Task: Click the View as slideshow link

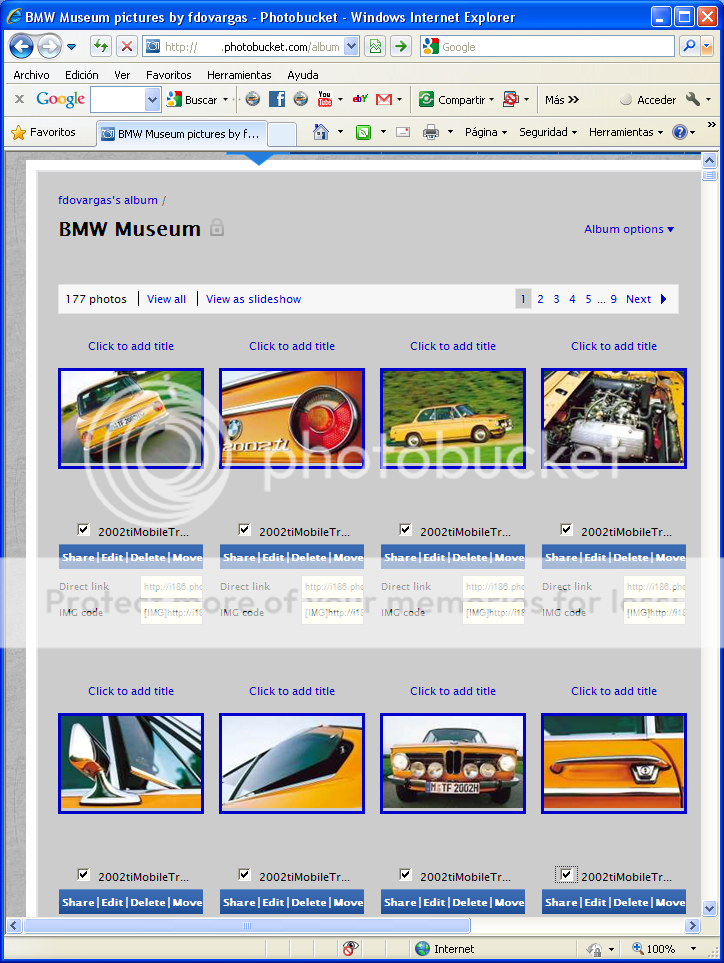Action: (253, 299)
